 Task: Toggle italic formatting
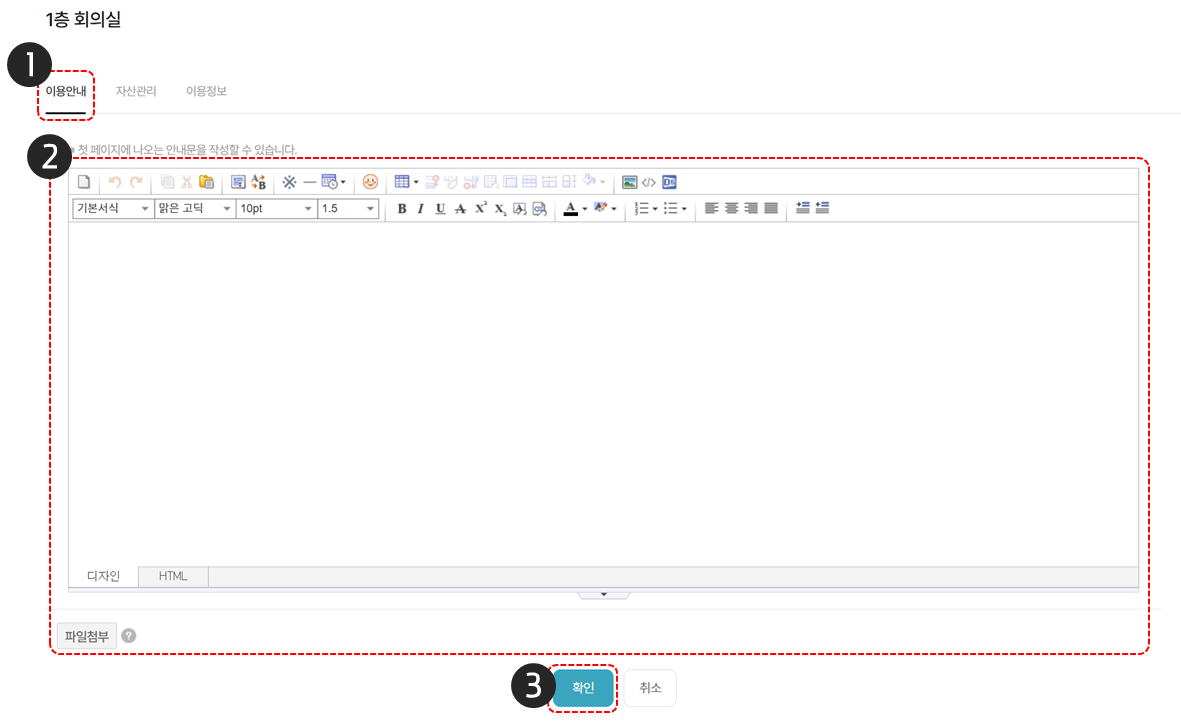click(421, 209)
